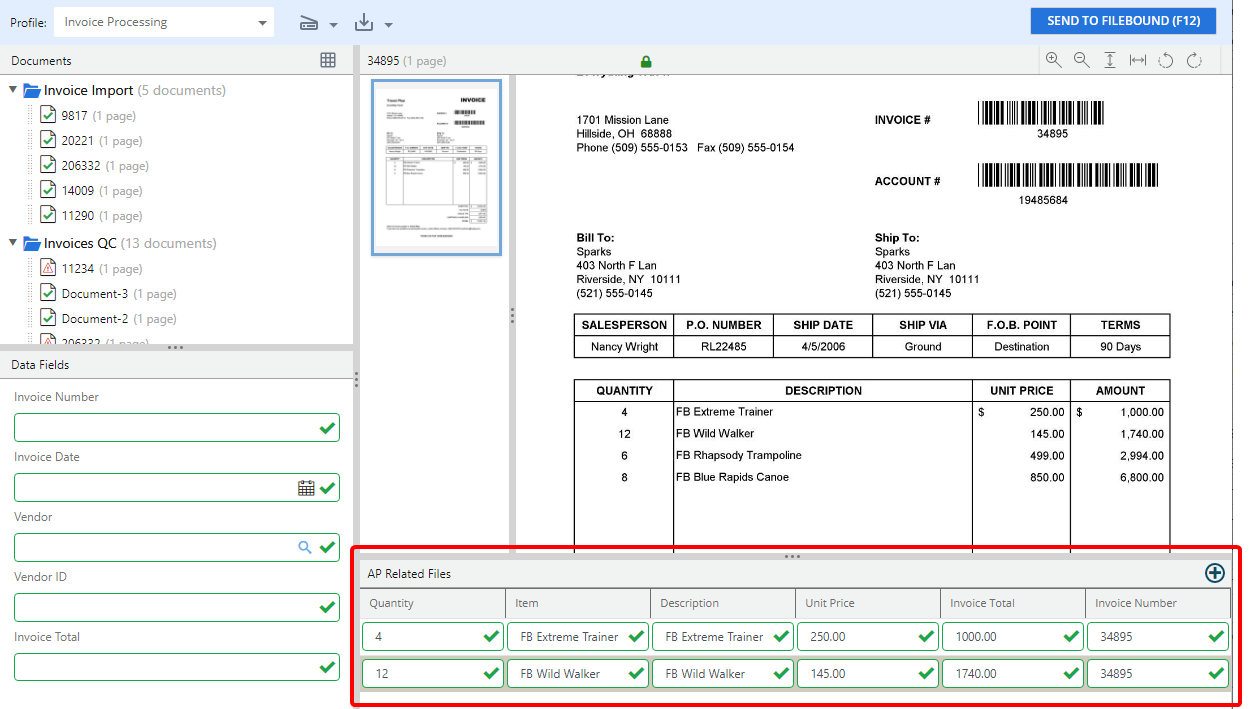
Task: Click the Vendor search magnifier icon
Action: (305, 547)
